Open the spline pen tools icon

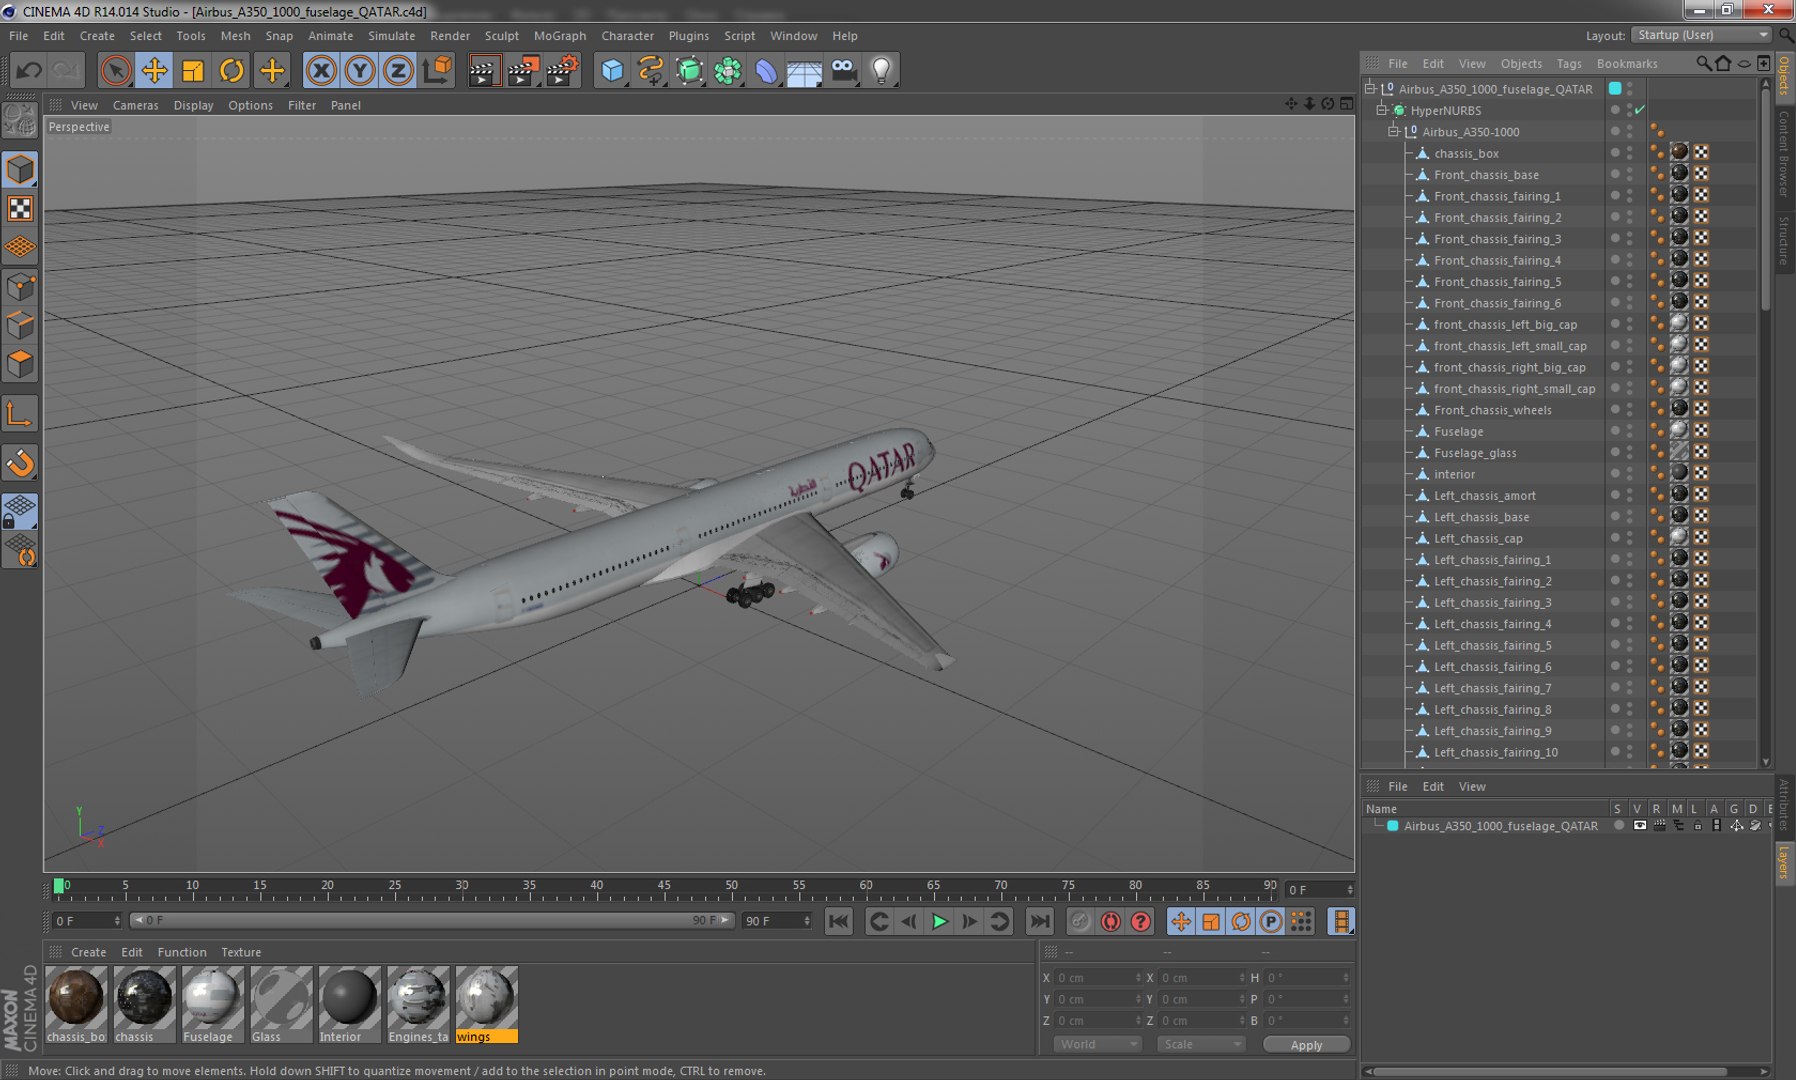tap(651, 71)
